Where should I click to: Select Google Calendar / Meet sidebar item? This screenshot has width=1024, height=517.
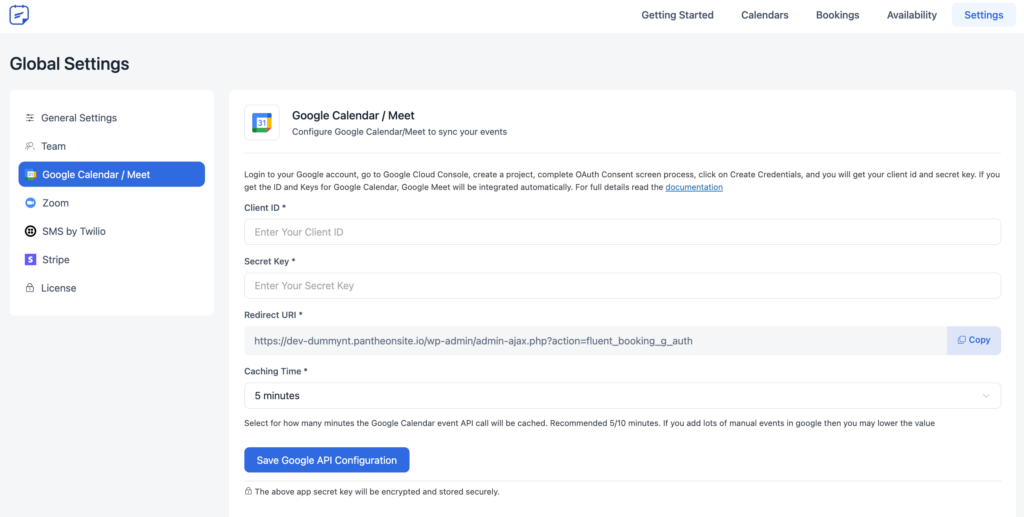[112, 174]
